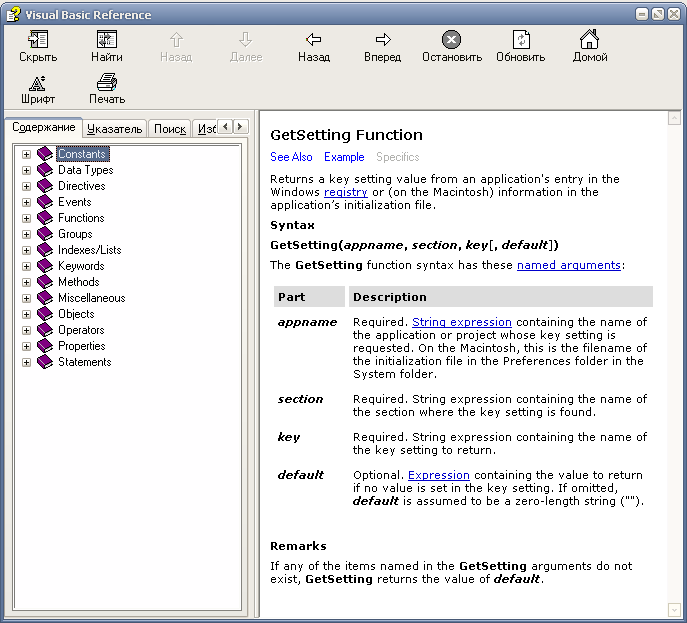Open the Шрифт font options
This screenshot has height=623, width=687.
click(38, 83)
